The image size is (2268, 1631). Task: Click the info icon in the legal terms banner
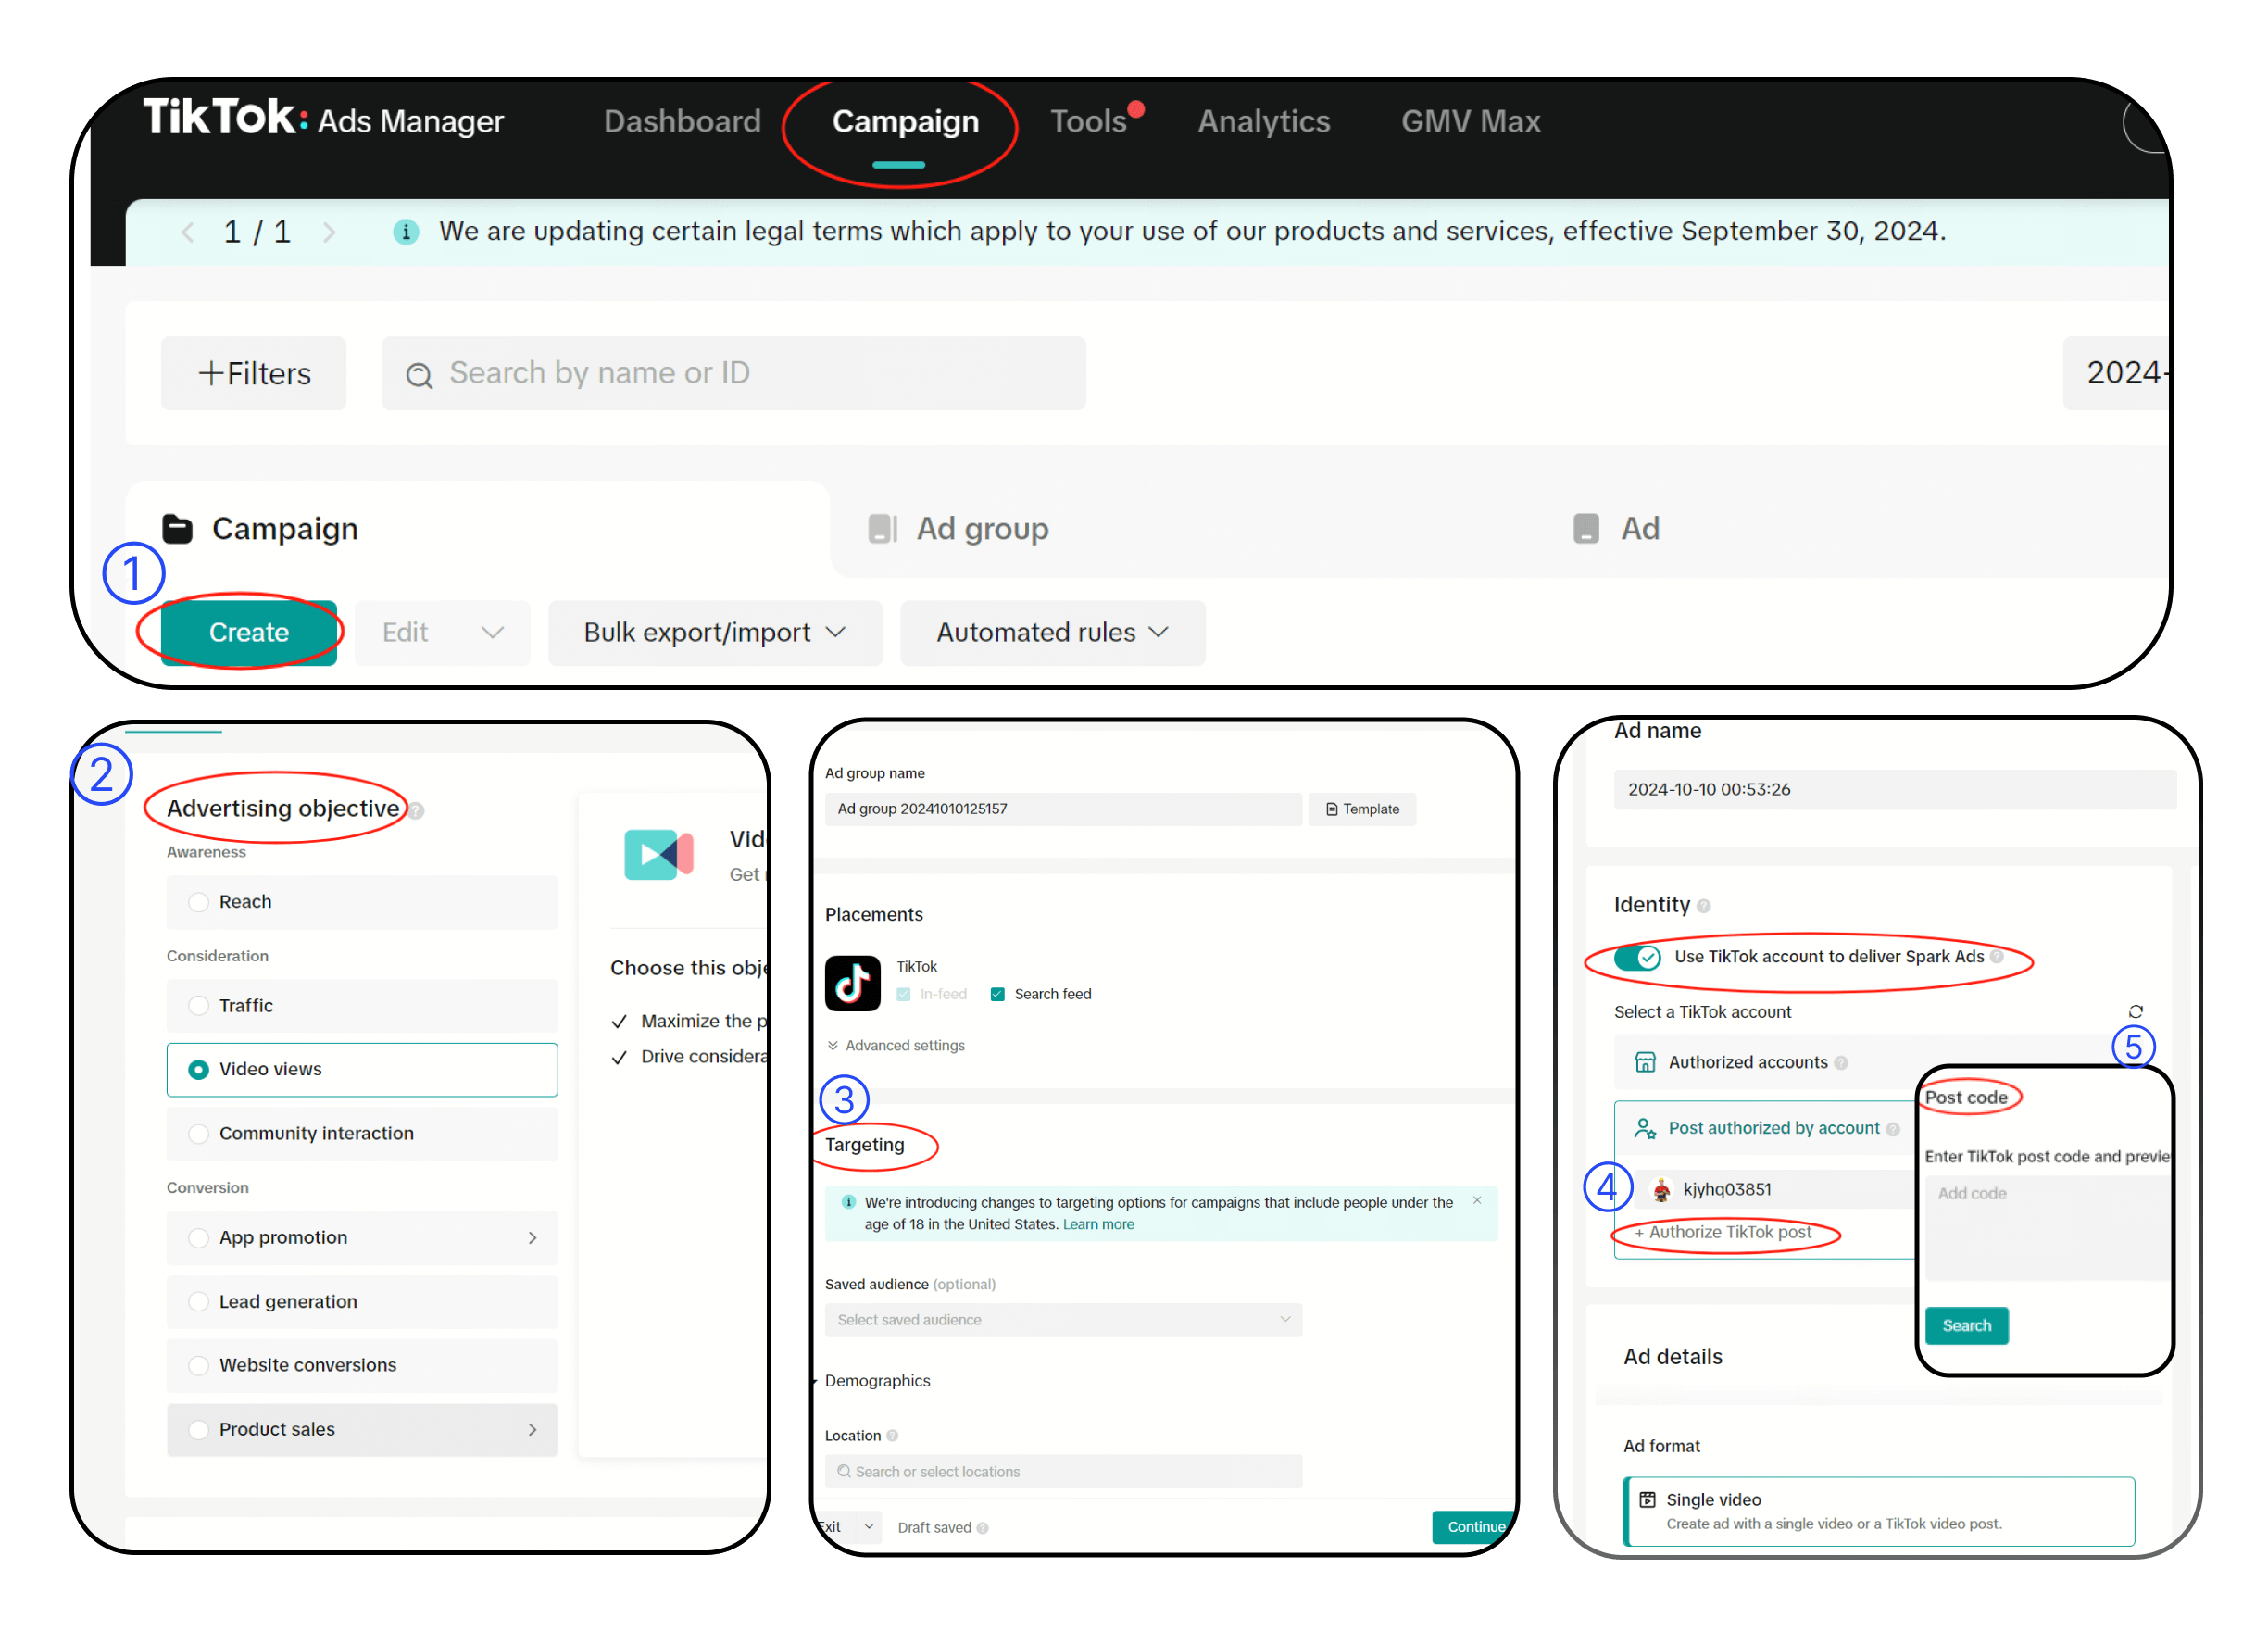point(405,232)
